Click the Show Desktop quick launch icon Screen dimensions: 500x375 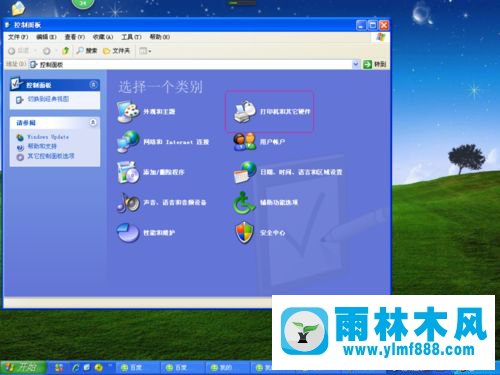(87, 367)
